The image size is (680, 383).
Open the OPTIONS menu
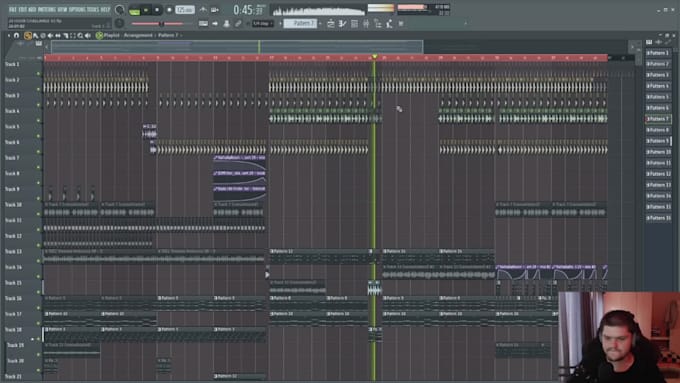[x=78, y=9]
